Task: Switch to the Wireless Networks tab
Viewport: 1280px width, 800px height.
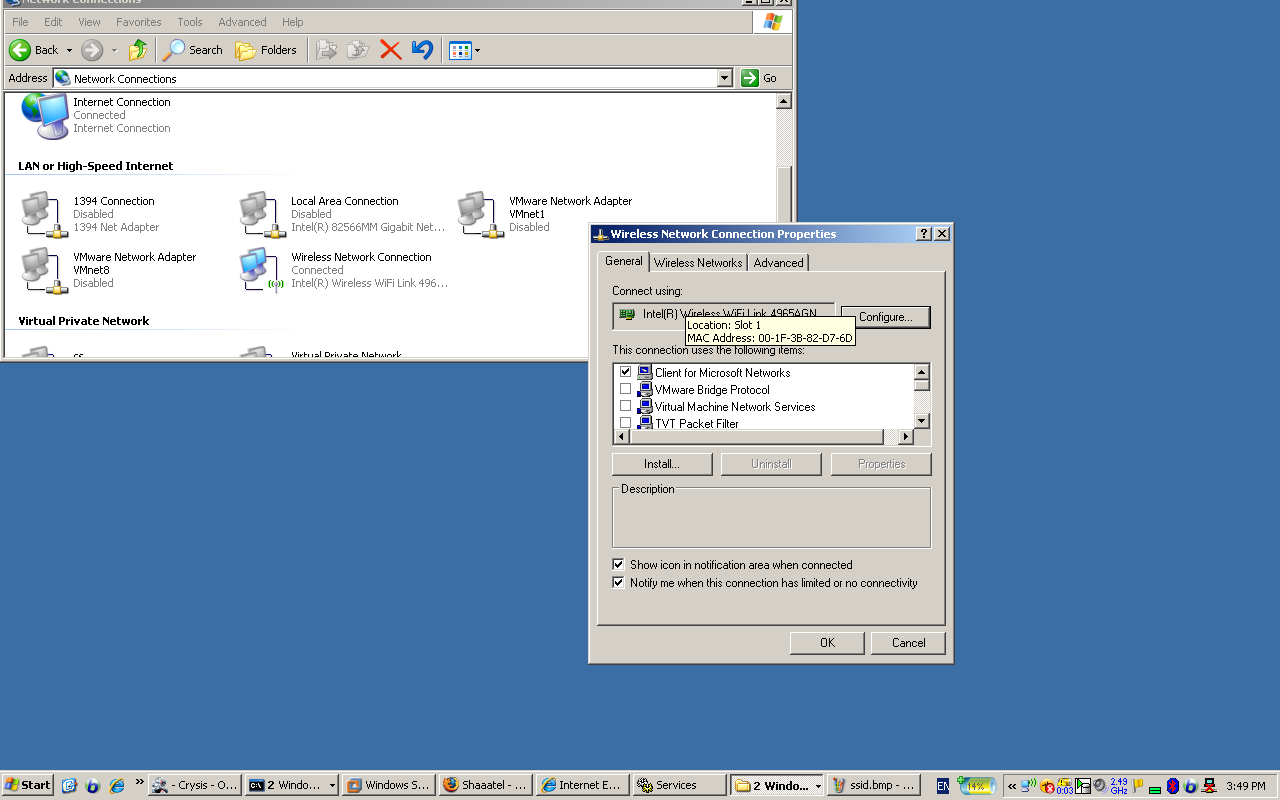Action: [698, 263]
